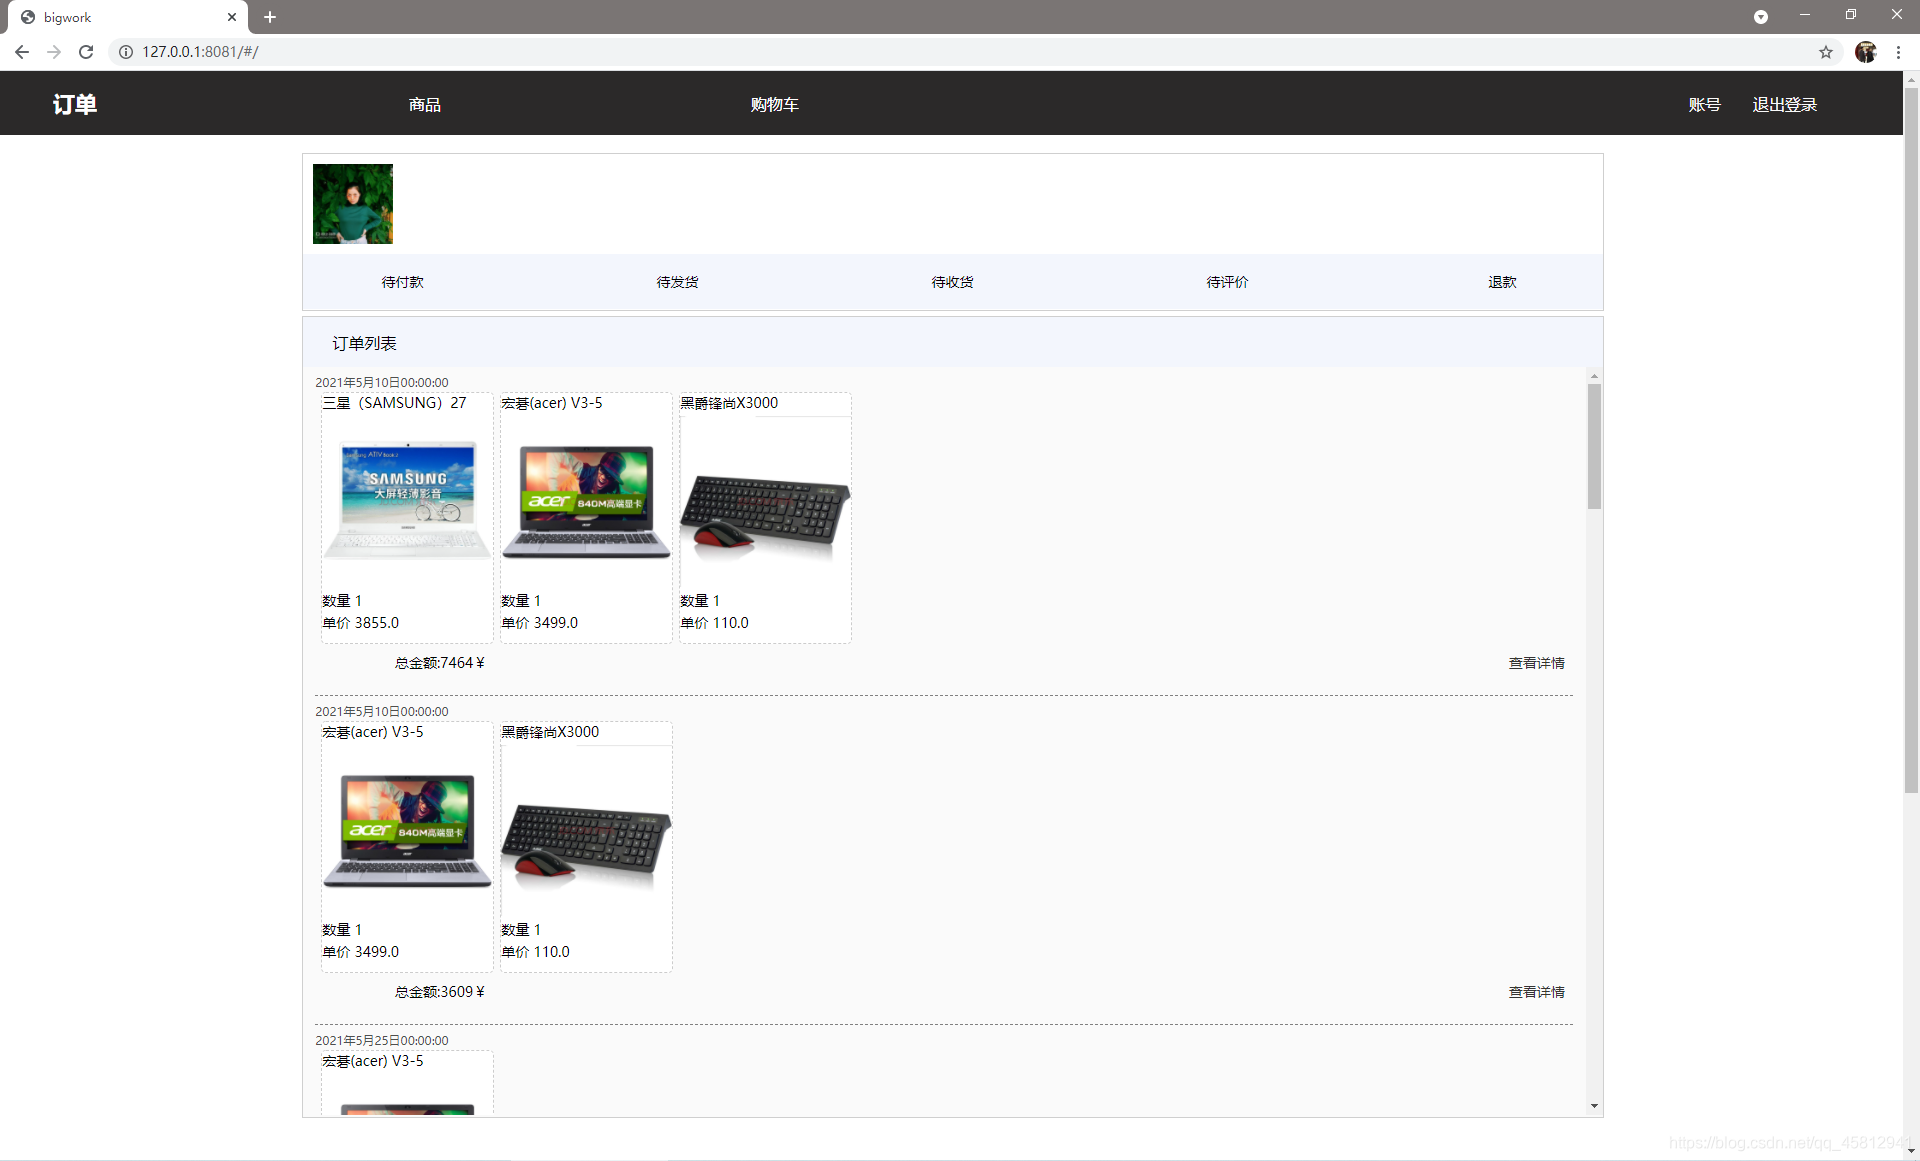Close the bigwork tab
The image size is (1920, 1161).
pyautogui.click(x=232, y=17)
